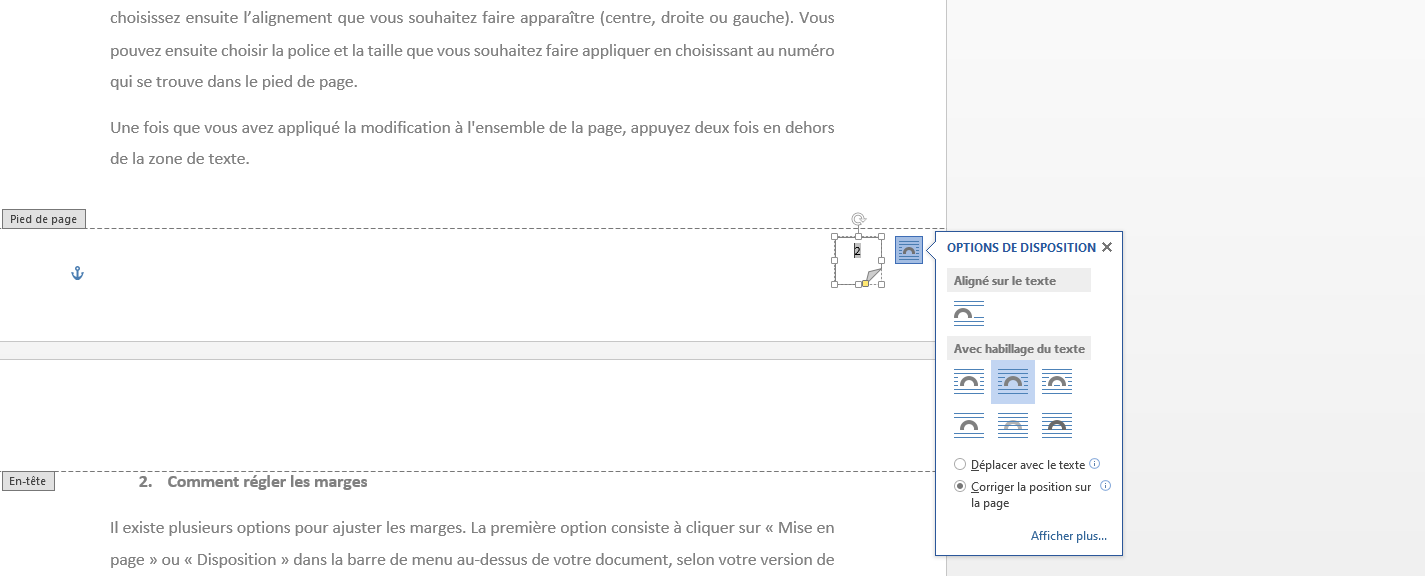Click the rotation handle above the page number box

click(858, 220)
